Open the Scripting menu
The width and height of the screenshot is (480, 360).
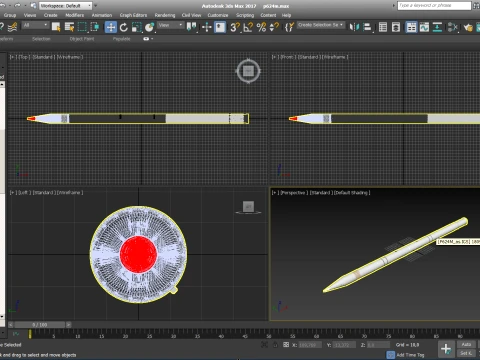click(x=245, y=15)
